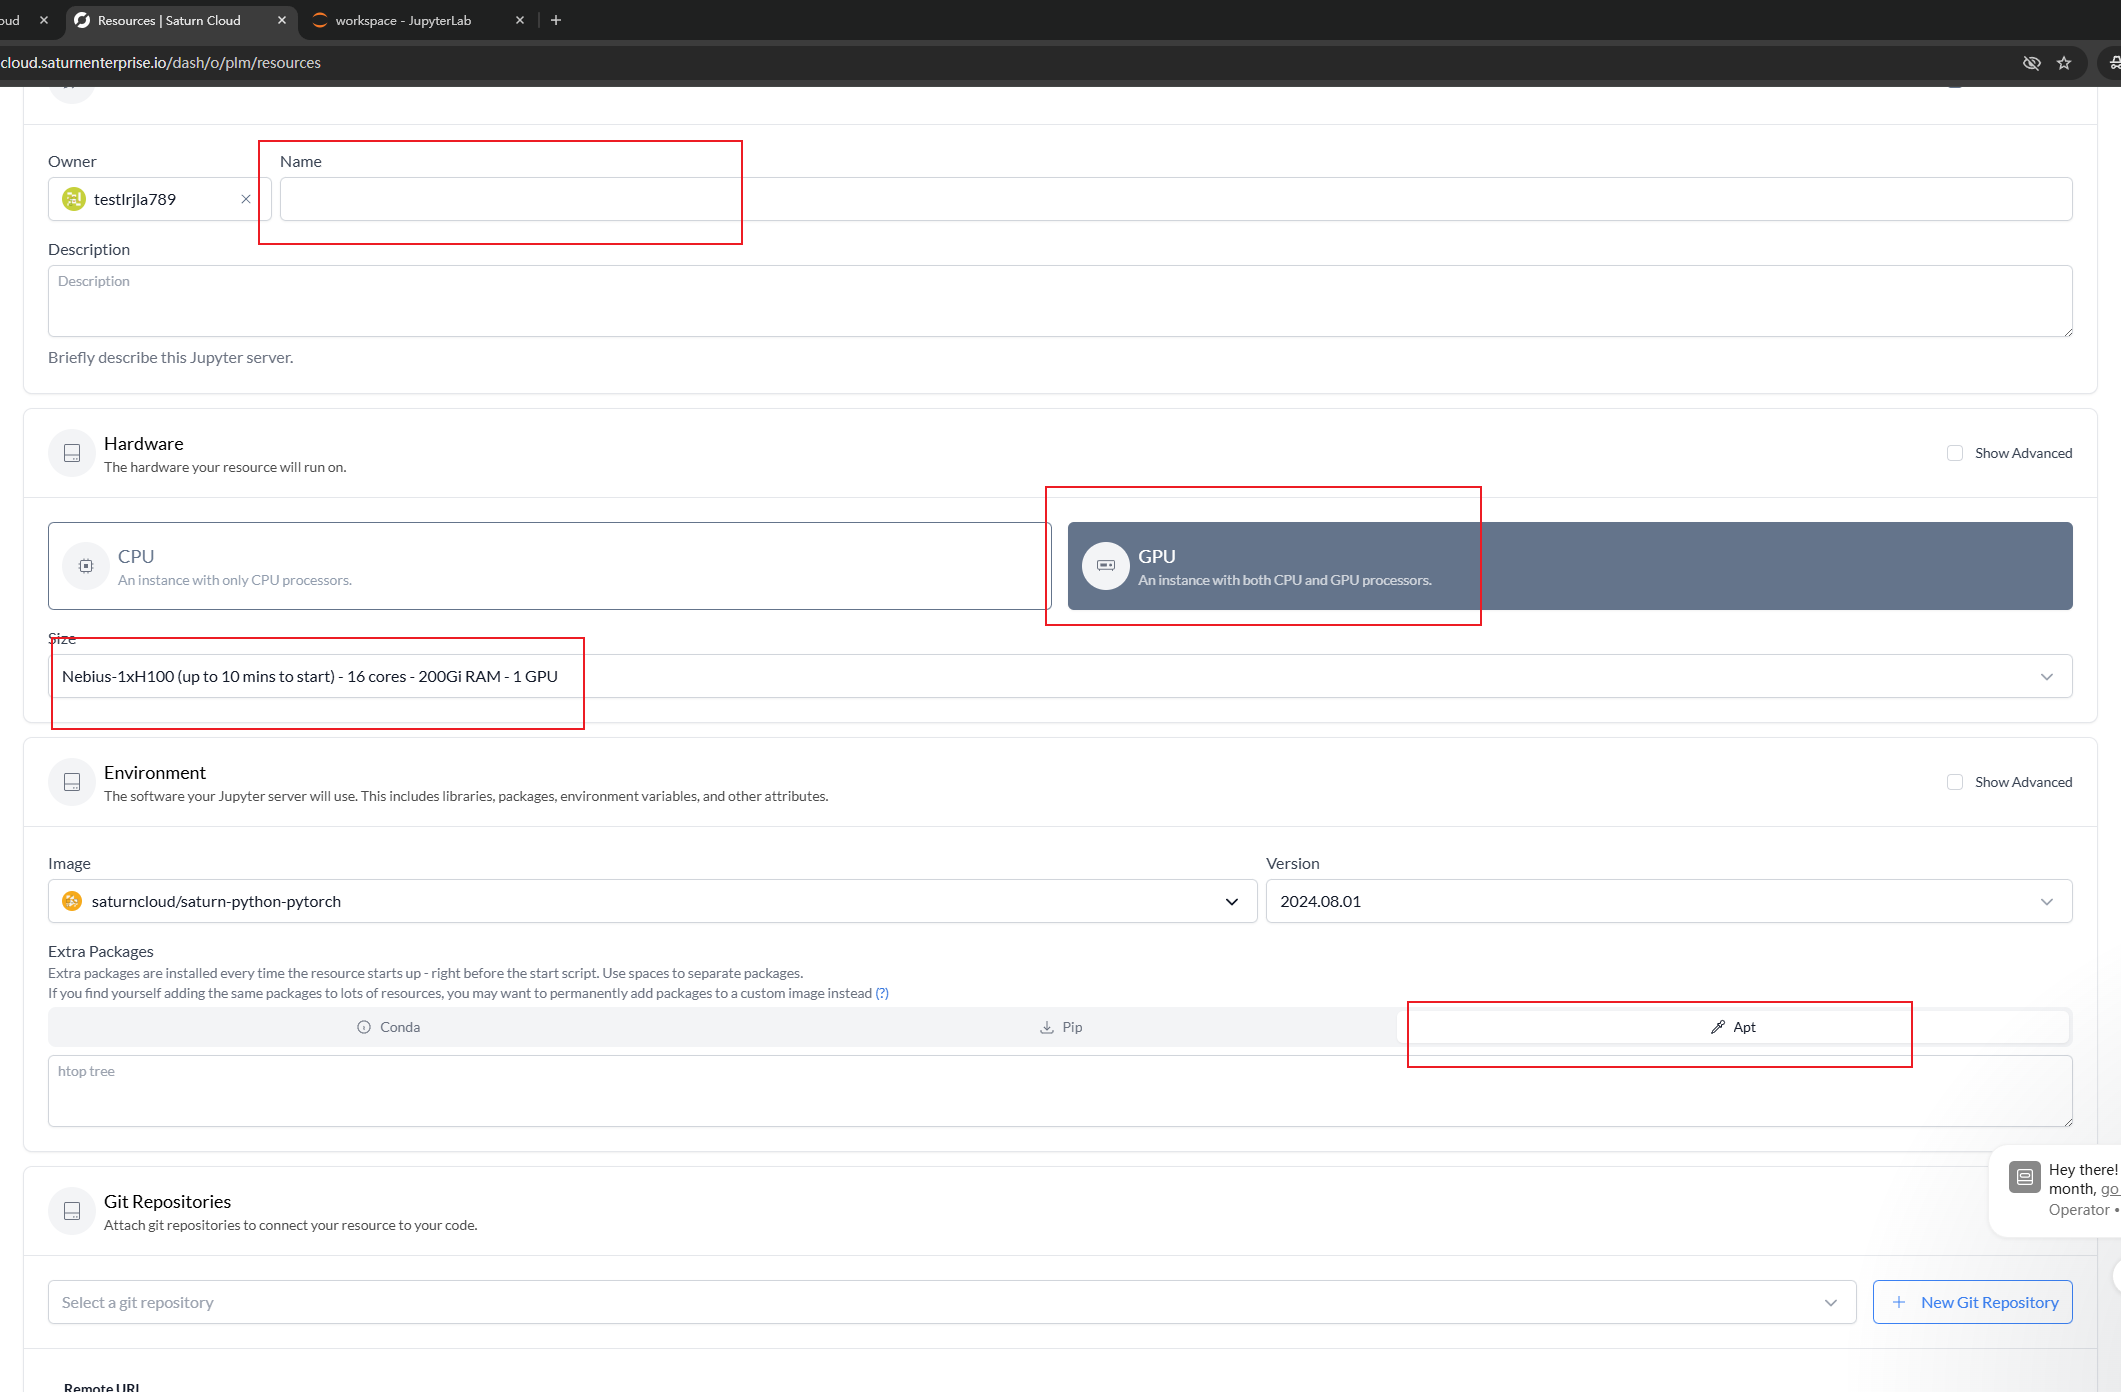Viewport: 2121px width, 1392px height.
Task: Open the Version 2024.08.01 dropdown
Action: [x=1669, y=902]
